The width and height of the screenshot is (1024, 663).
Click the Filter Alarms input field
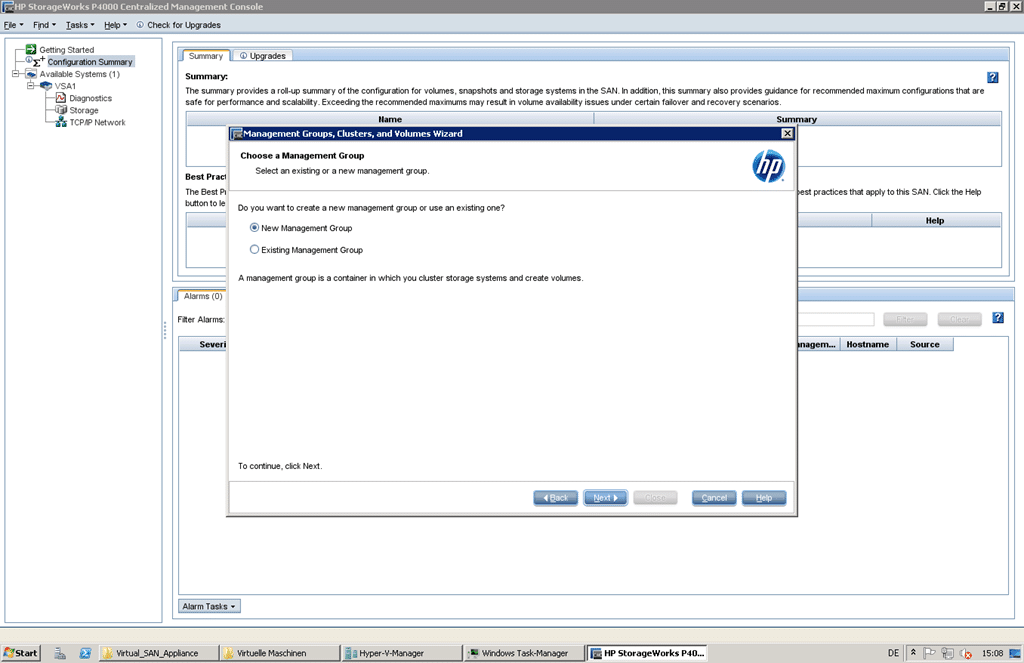(835, 319)
